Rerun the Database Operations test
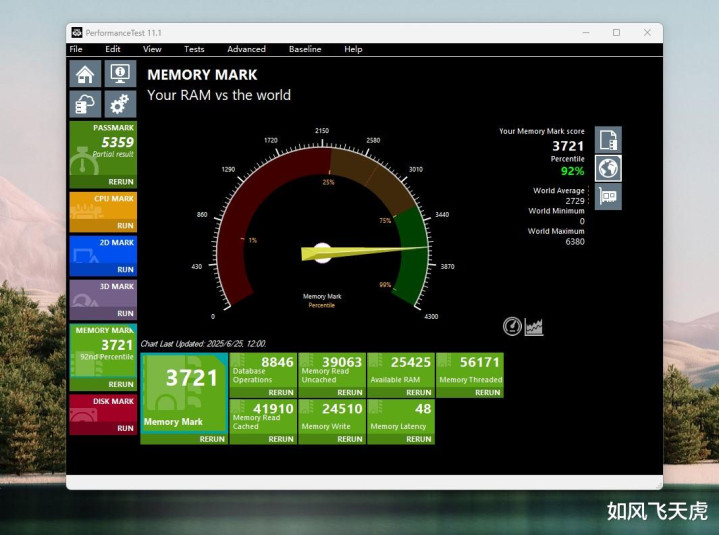This screenshot has height=535, width=719. (281, 392)
